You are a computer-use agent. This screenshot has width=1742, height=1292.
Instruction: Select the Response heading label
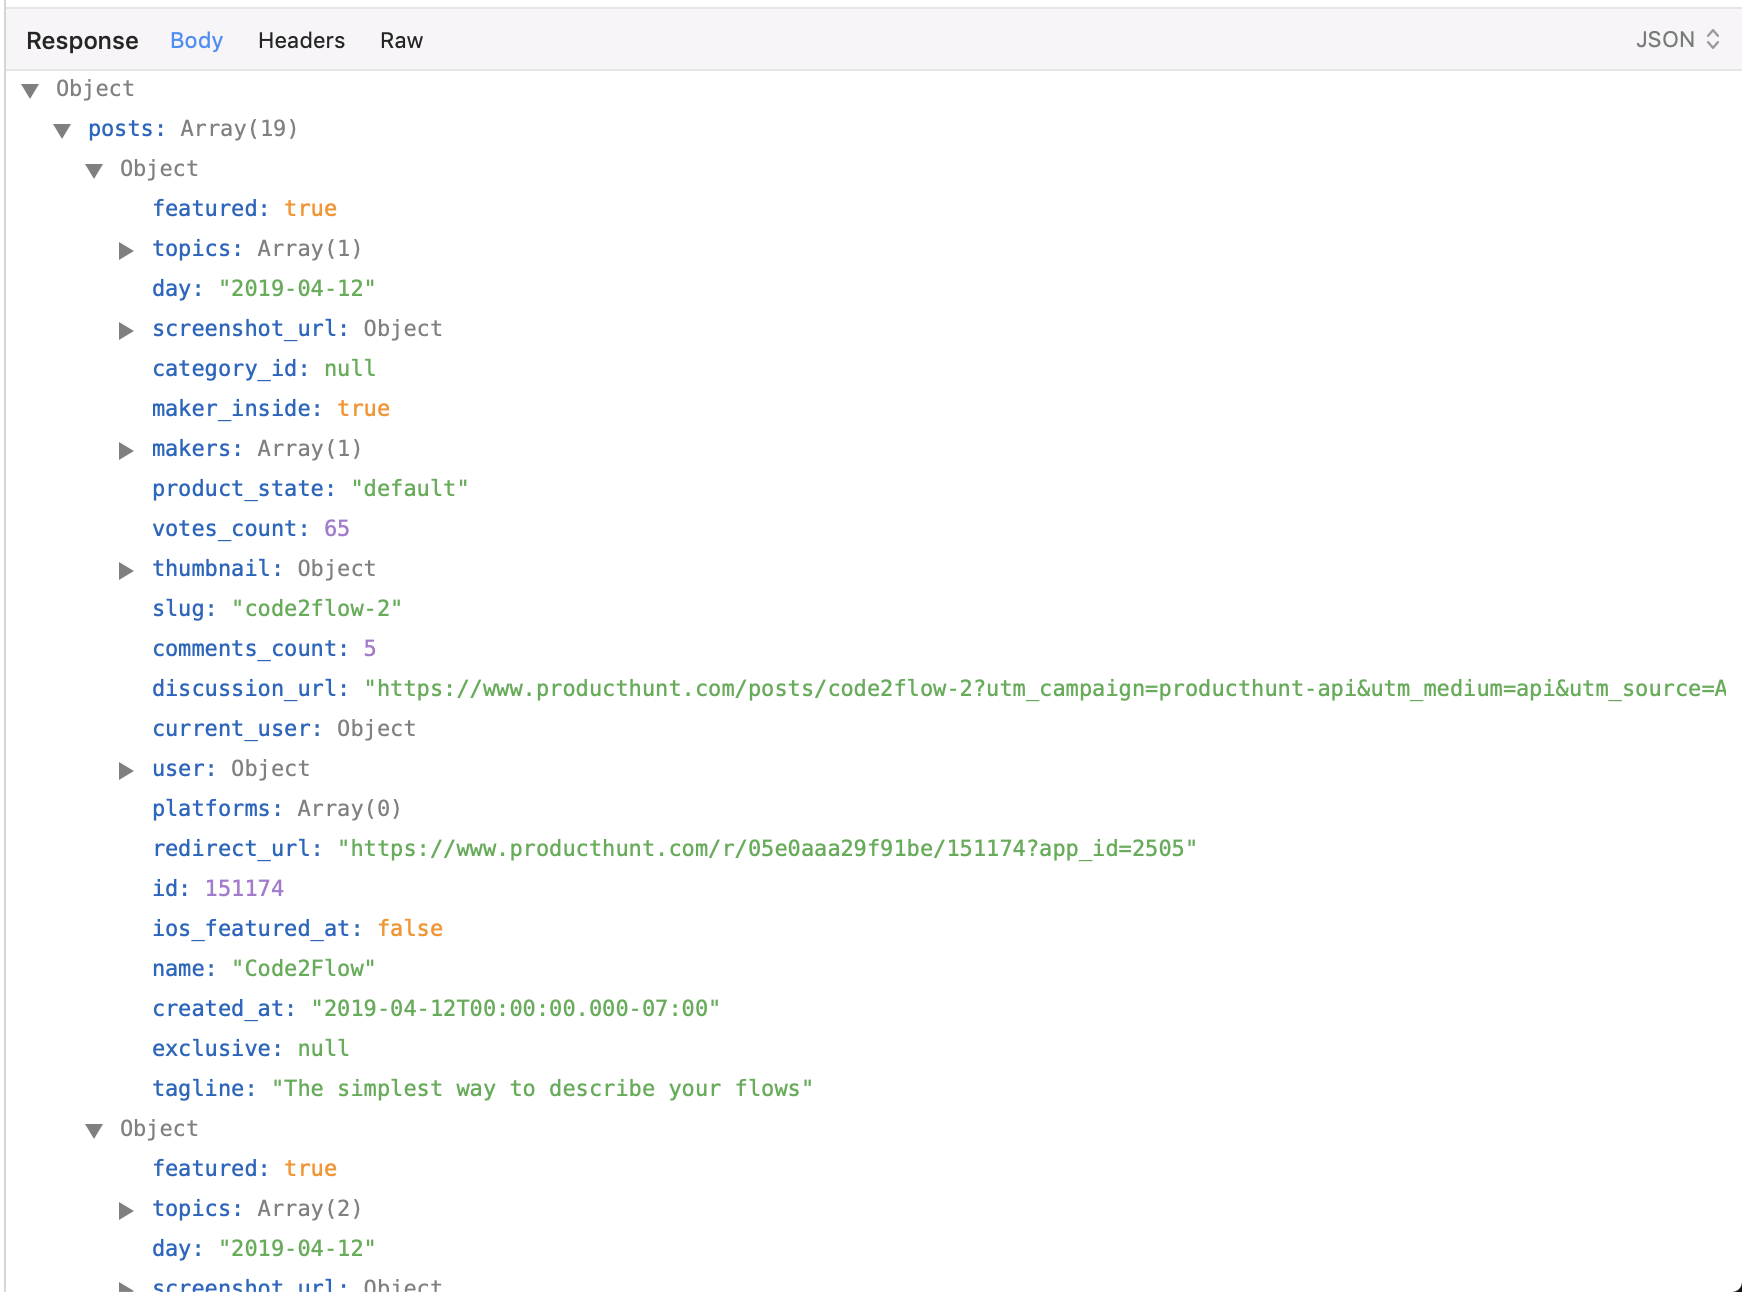point(82,40)
